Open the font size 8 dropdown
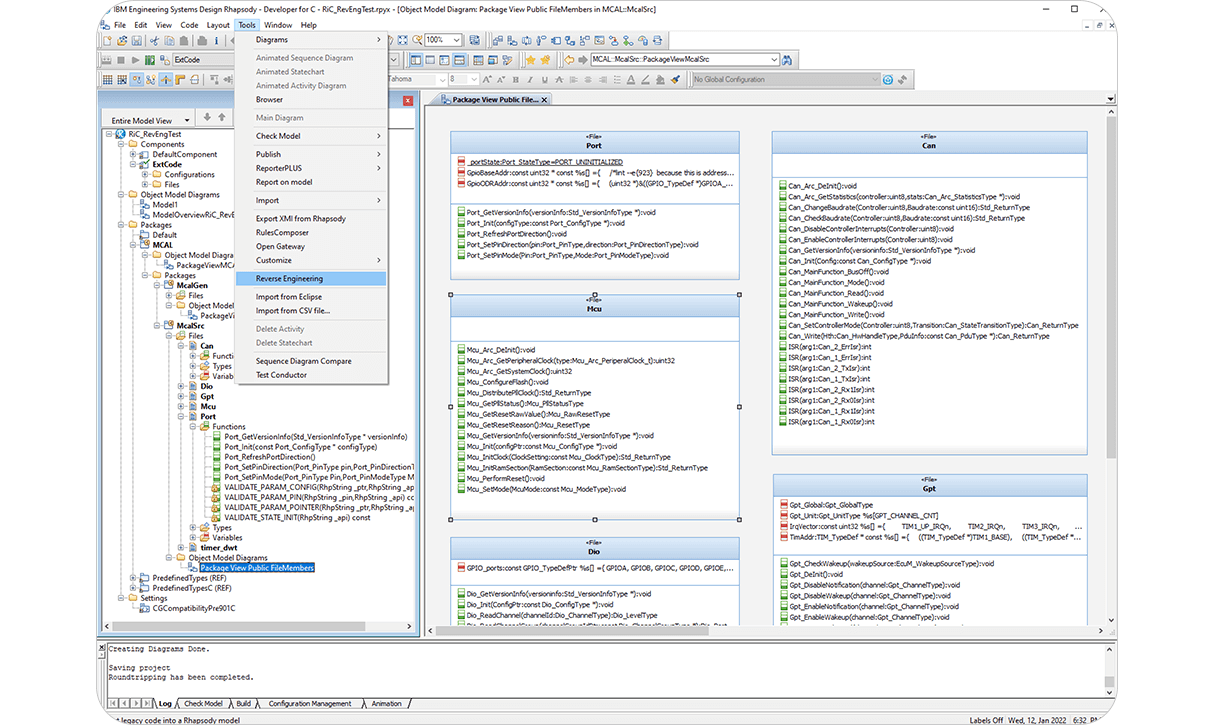The height and width of the screenshot is (725, 1214). coord(474,80)
